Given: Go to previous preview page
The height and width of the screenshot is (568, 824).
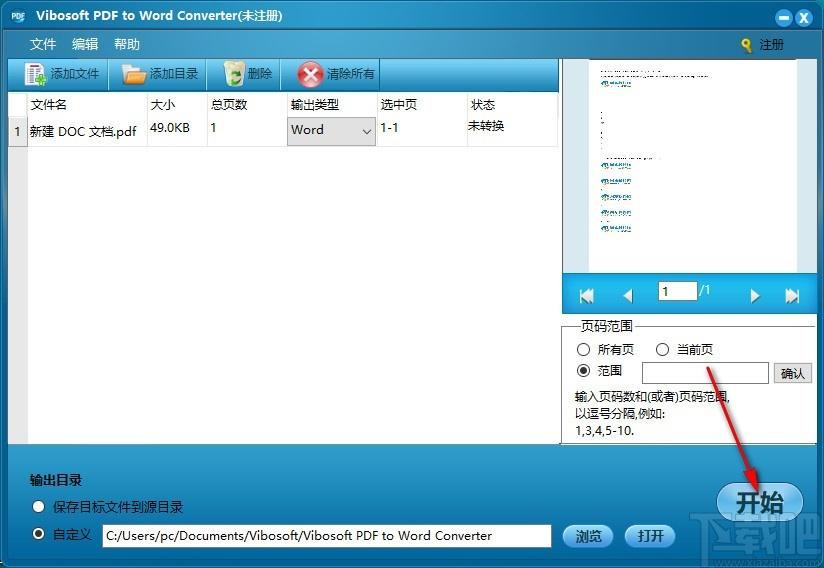Looking at the screenshot, I should coord(627,296).
